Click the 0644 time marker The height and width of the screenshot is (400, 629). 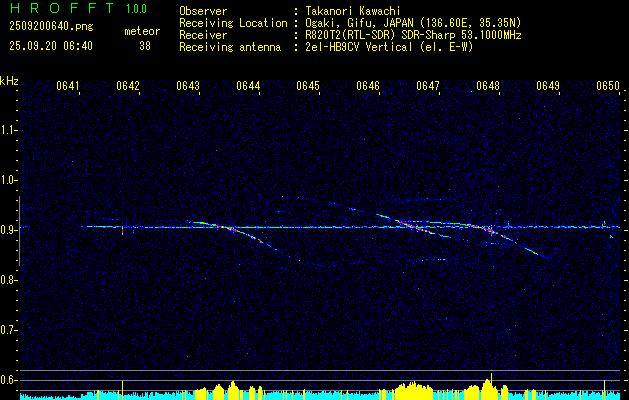pos(248,87)
